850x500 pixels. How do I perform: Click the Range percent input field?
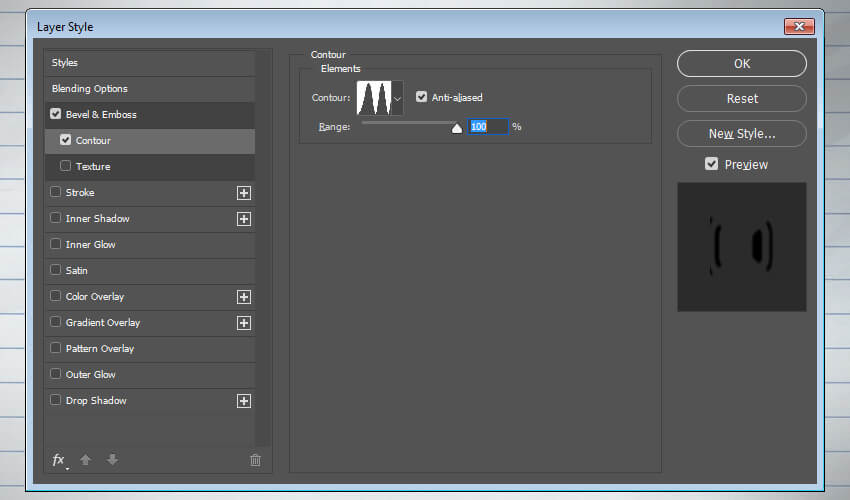(488, 127)
